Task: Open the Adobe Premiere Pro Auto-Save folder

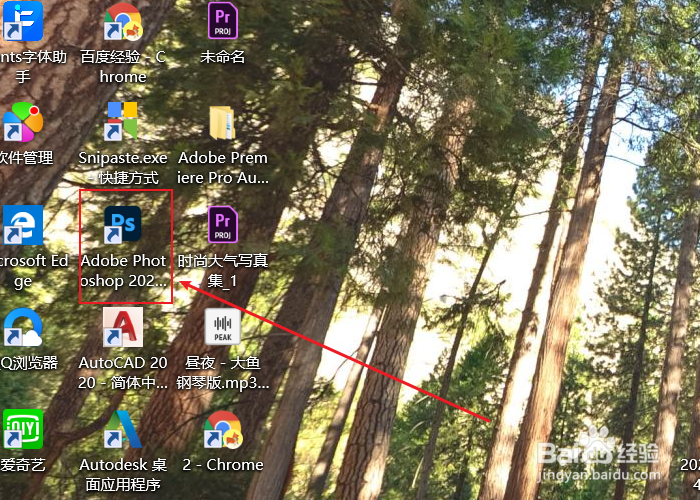Action: tap(222, 123)
